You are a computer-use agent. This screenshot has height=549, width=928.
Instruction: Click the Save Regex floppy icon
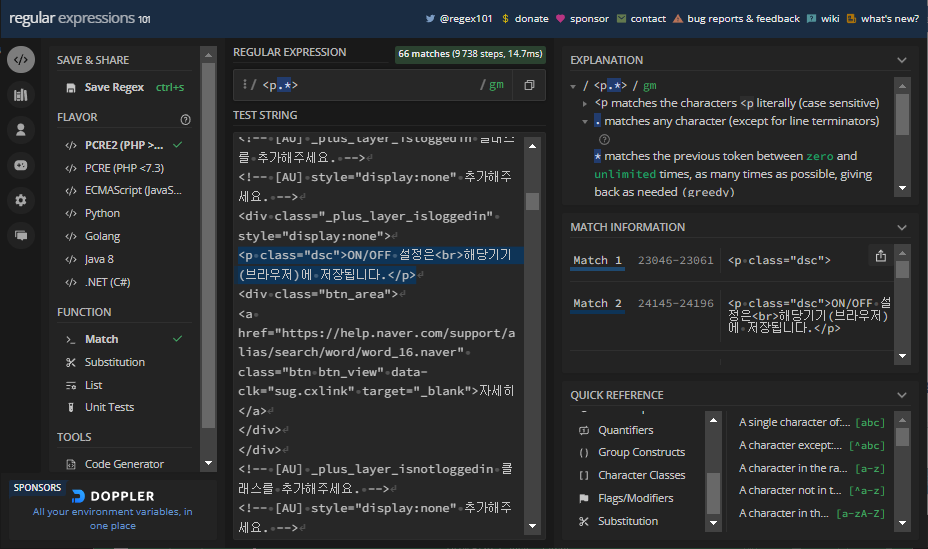click(x=70, y=88)
